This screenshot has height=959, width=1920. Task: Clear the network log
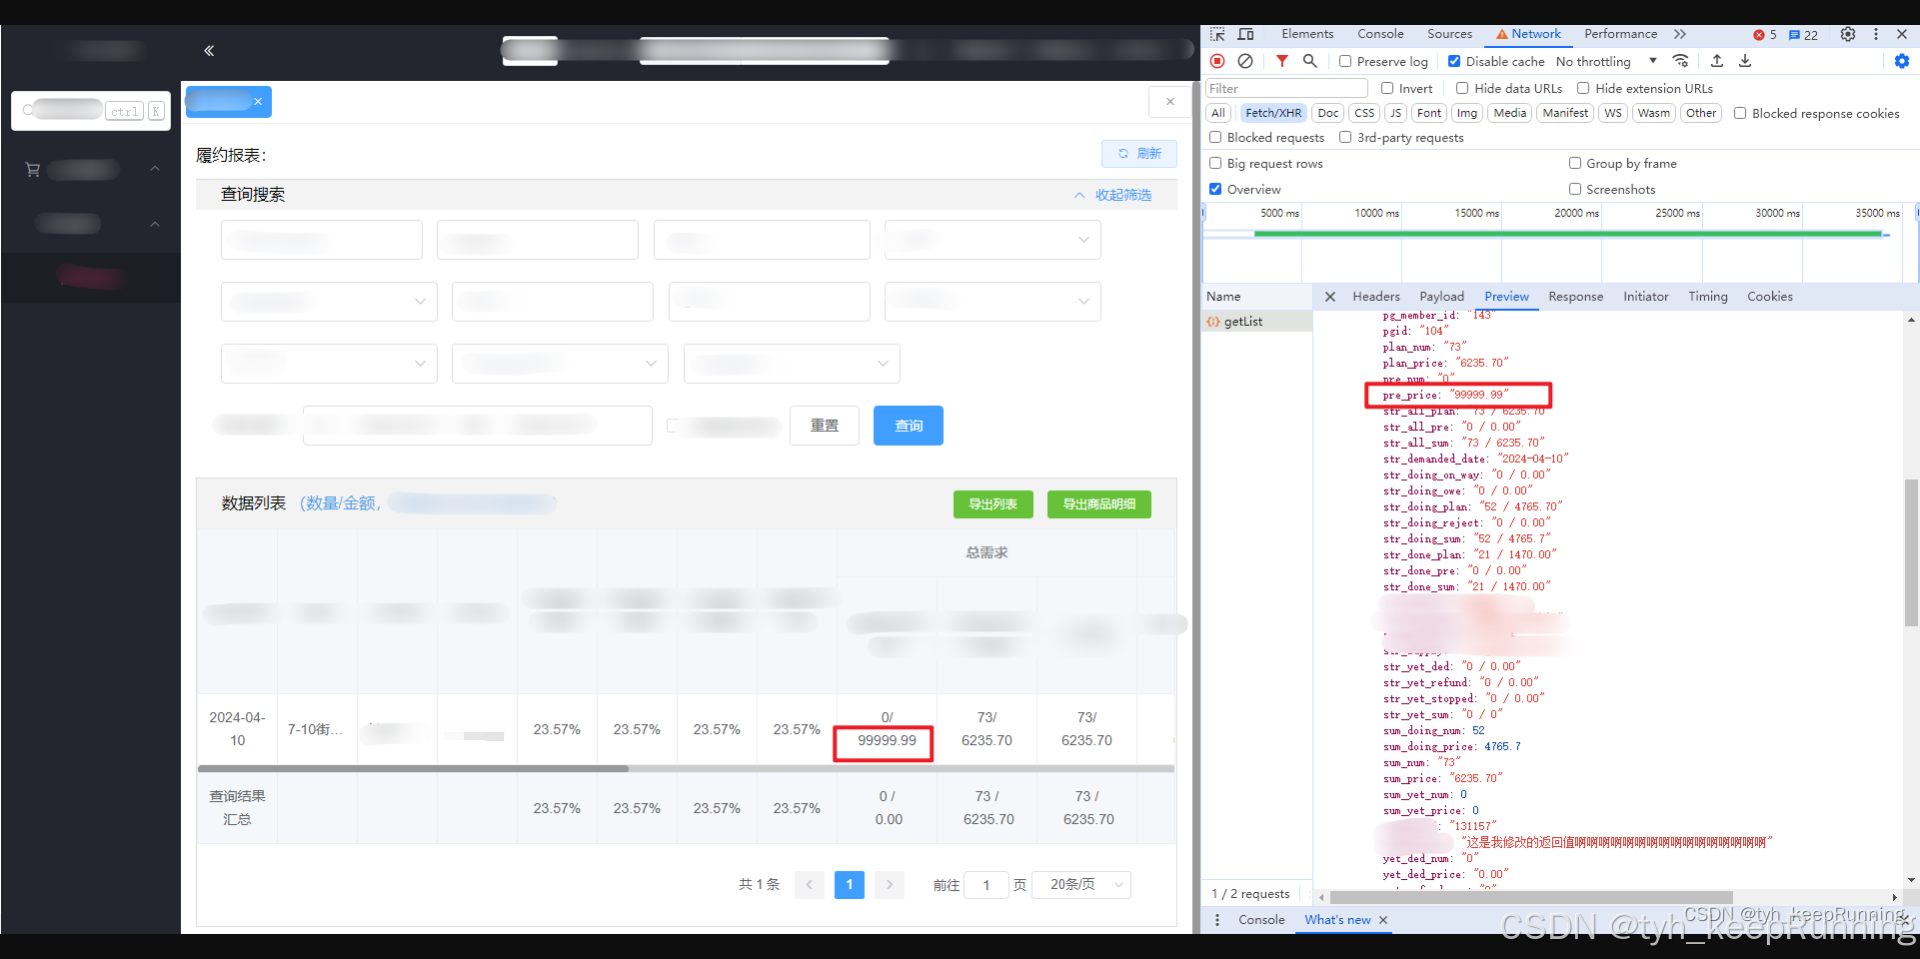tap(1245, 61)
